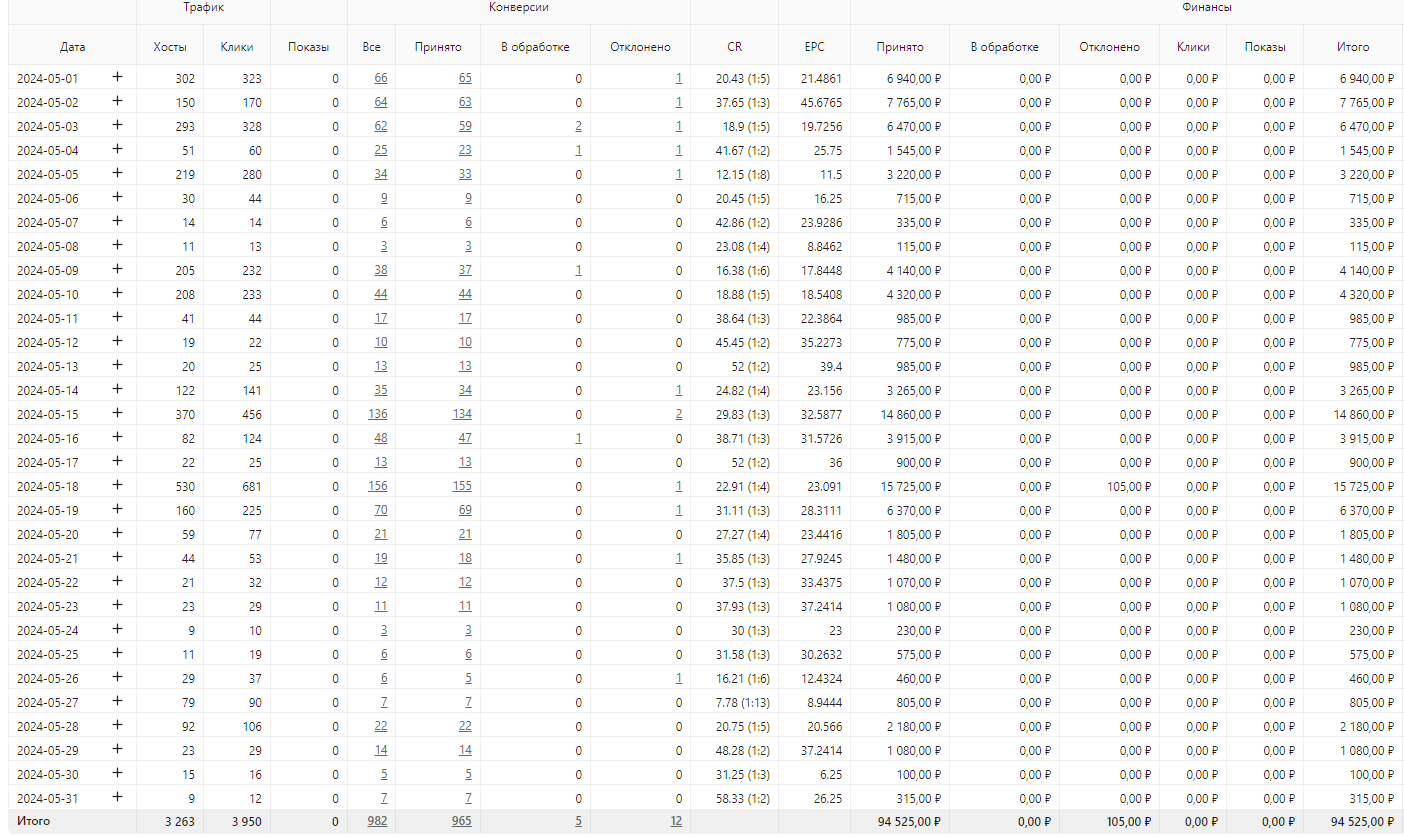Click plus icon for 2024-05-27
The width and height of the screenshot is (1404, 837).
click(117, 701)
